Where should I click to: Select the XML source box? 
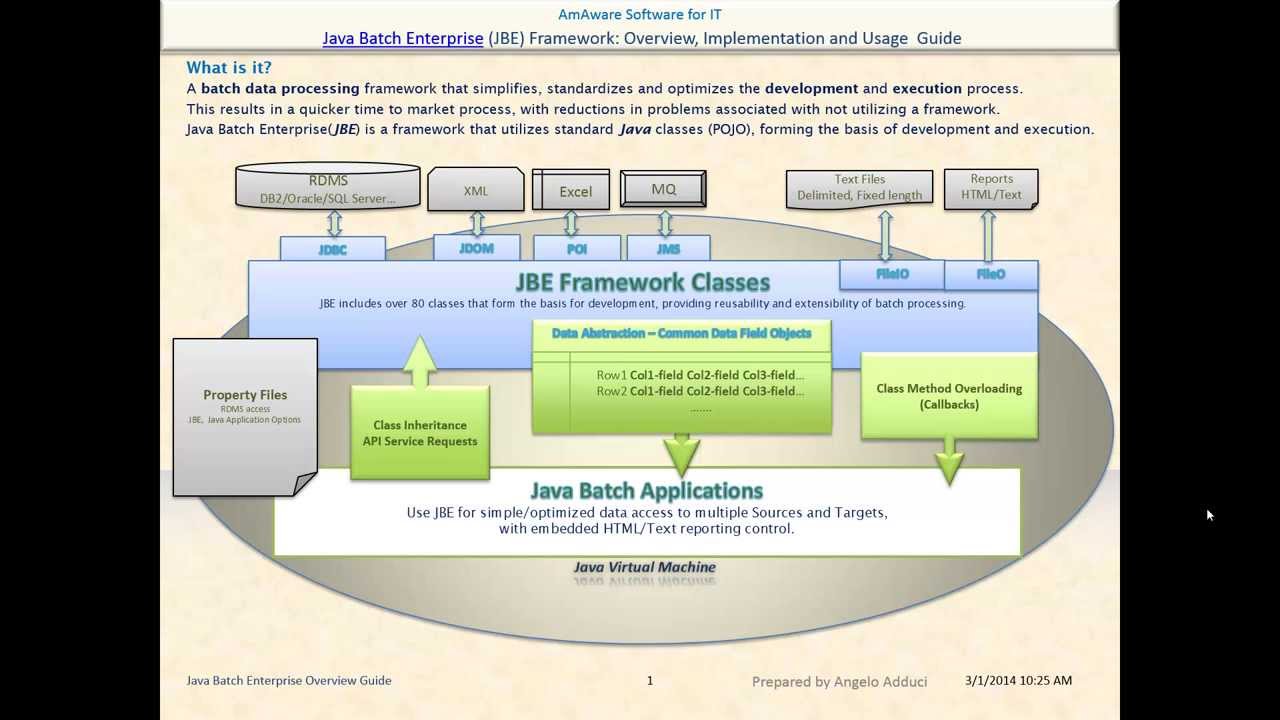click(x=476, y=190)
